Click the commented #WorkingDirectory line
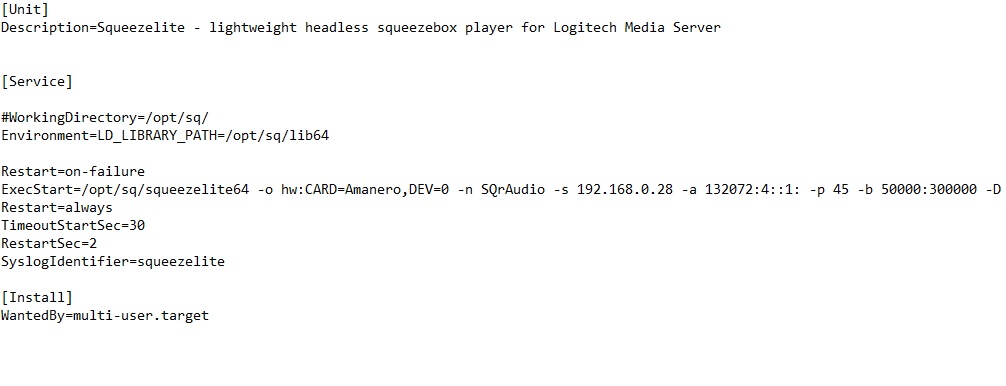 pos(105,117)
